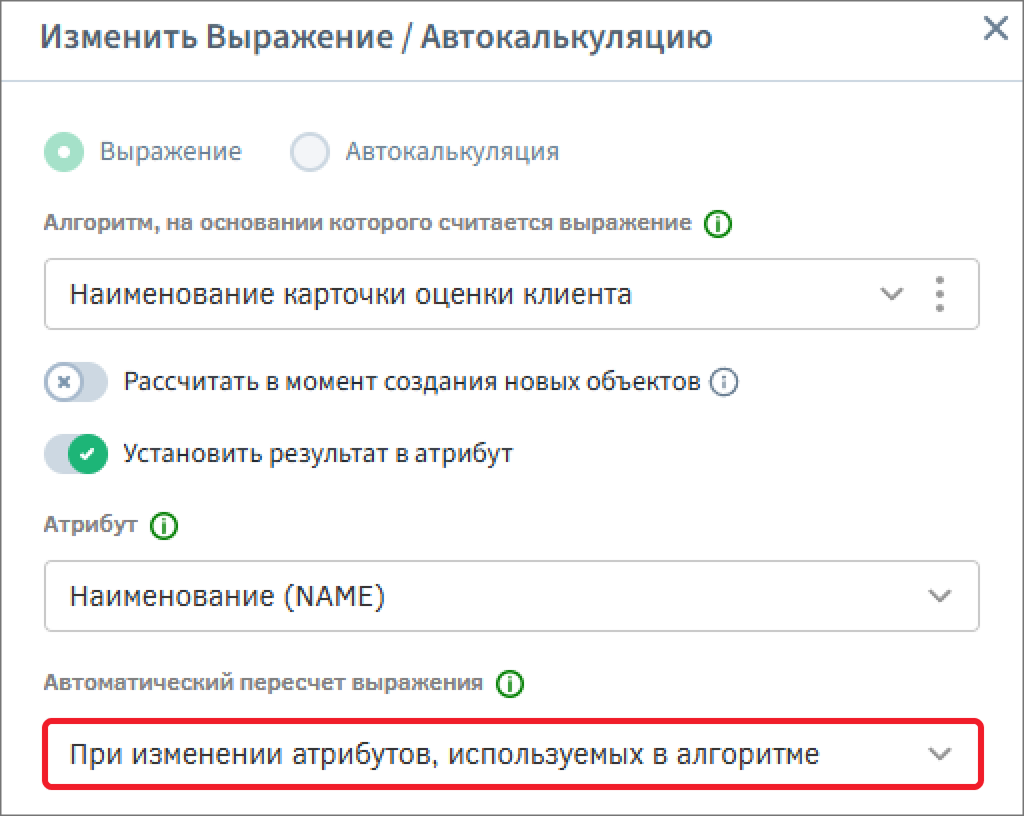Viewport: 1024px width, 816px height.
Task: Click info icon next to 'Атрибут' label
Action: point(163,525)
